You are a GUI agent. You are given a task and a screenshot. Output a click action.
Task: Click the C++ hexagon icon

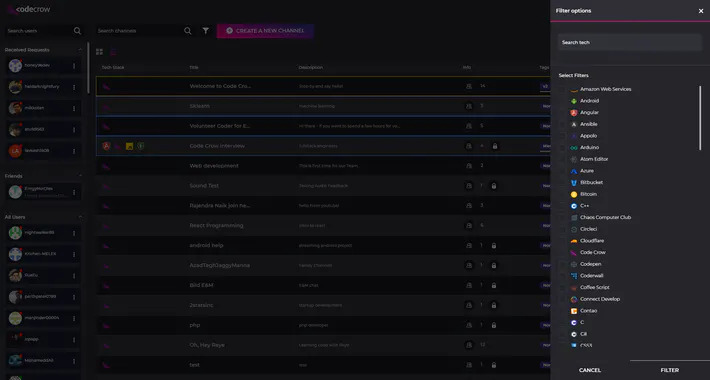pos(574,206)
